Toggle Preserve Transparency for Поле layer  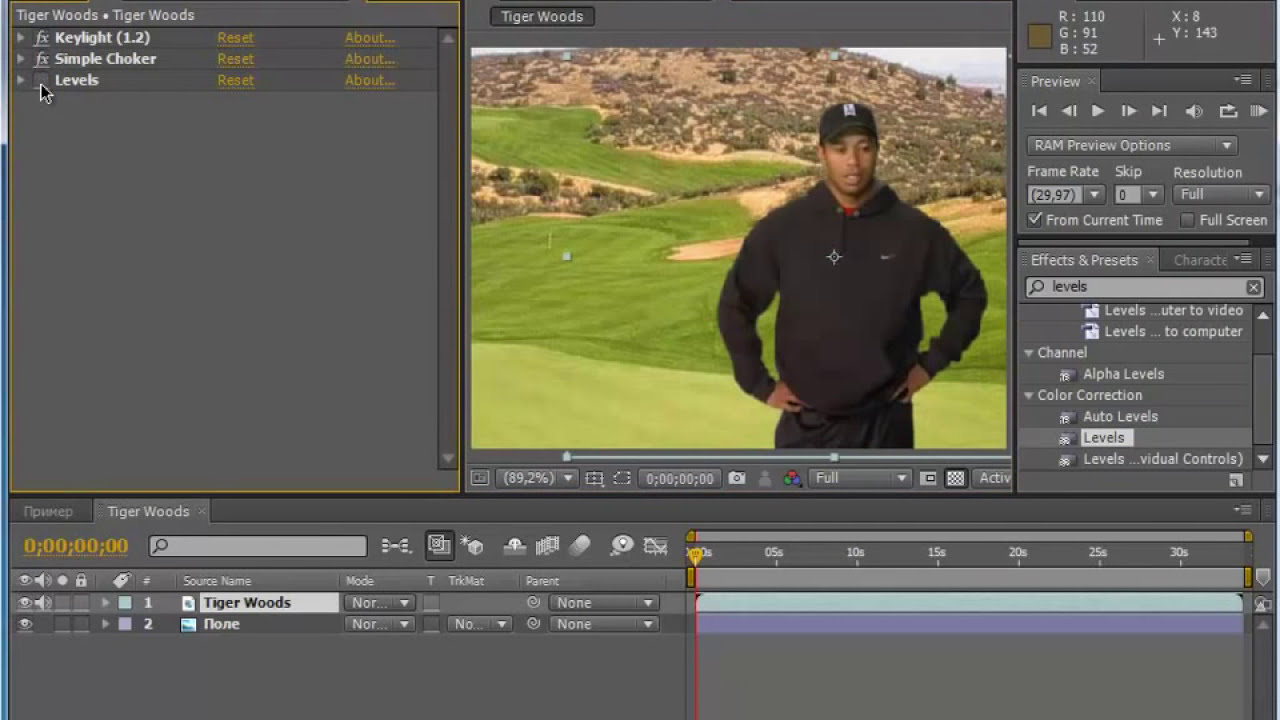click(431, 624)
